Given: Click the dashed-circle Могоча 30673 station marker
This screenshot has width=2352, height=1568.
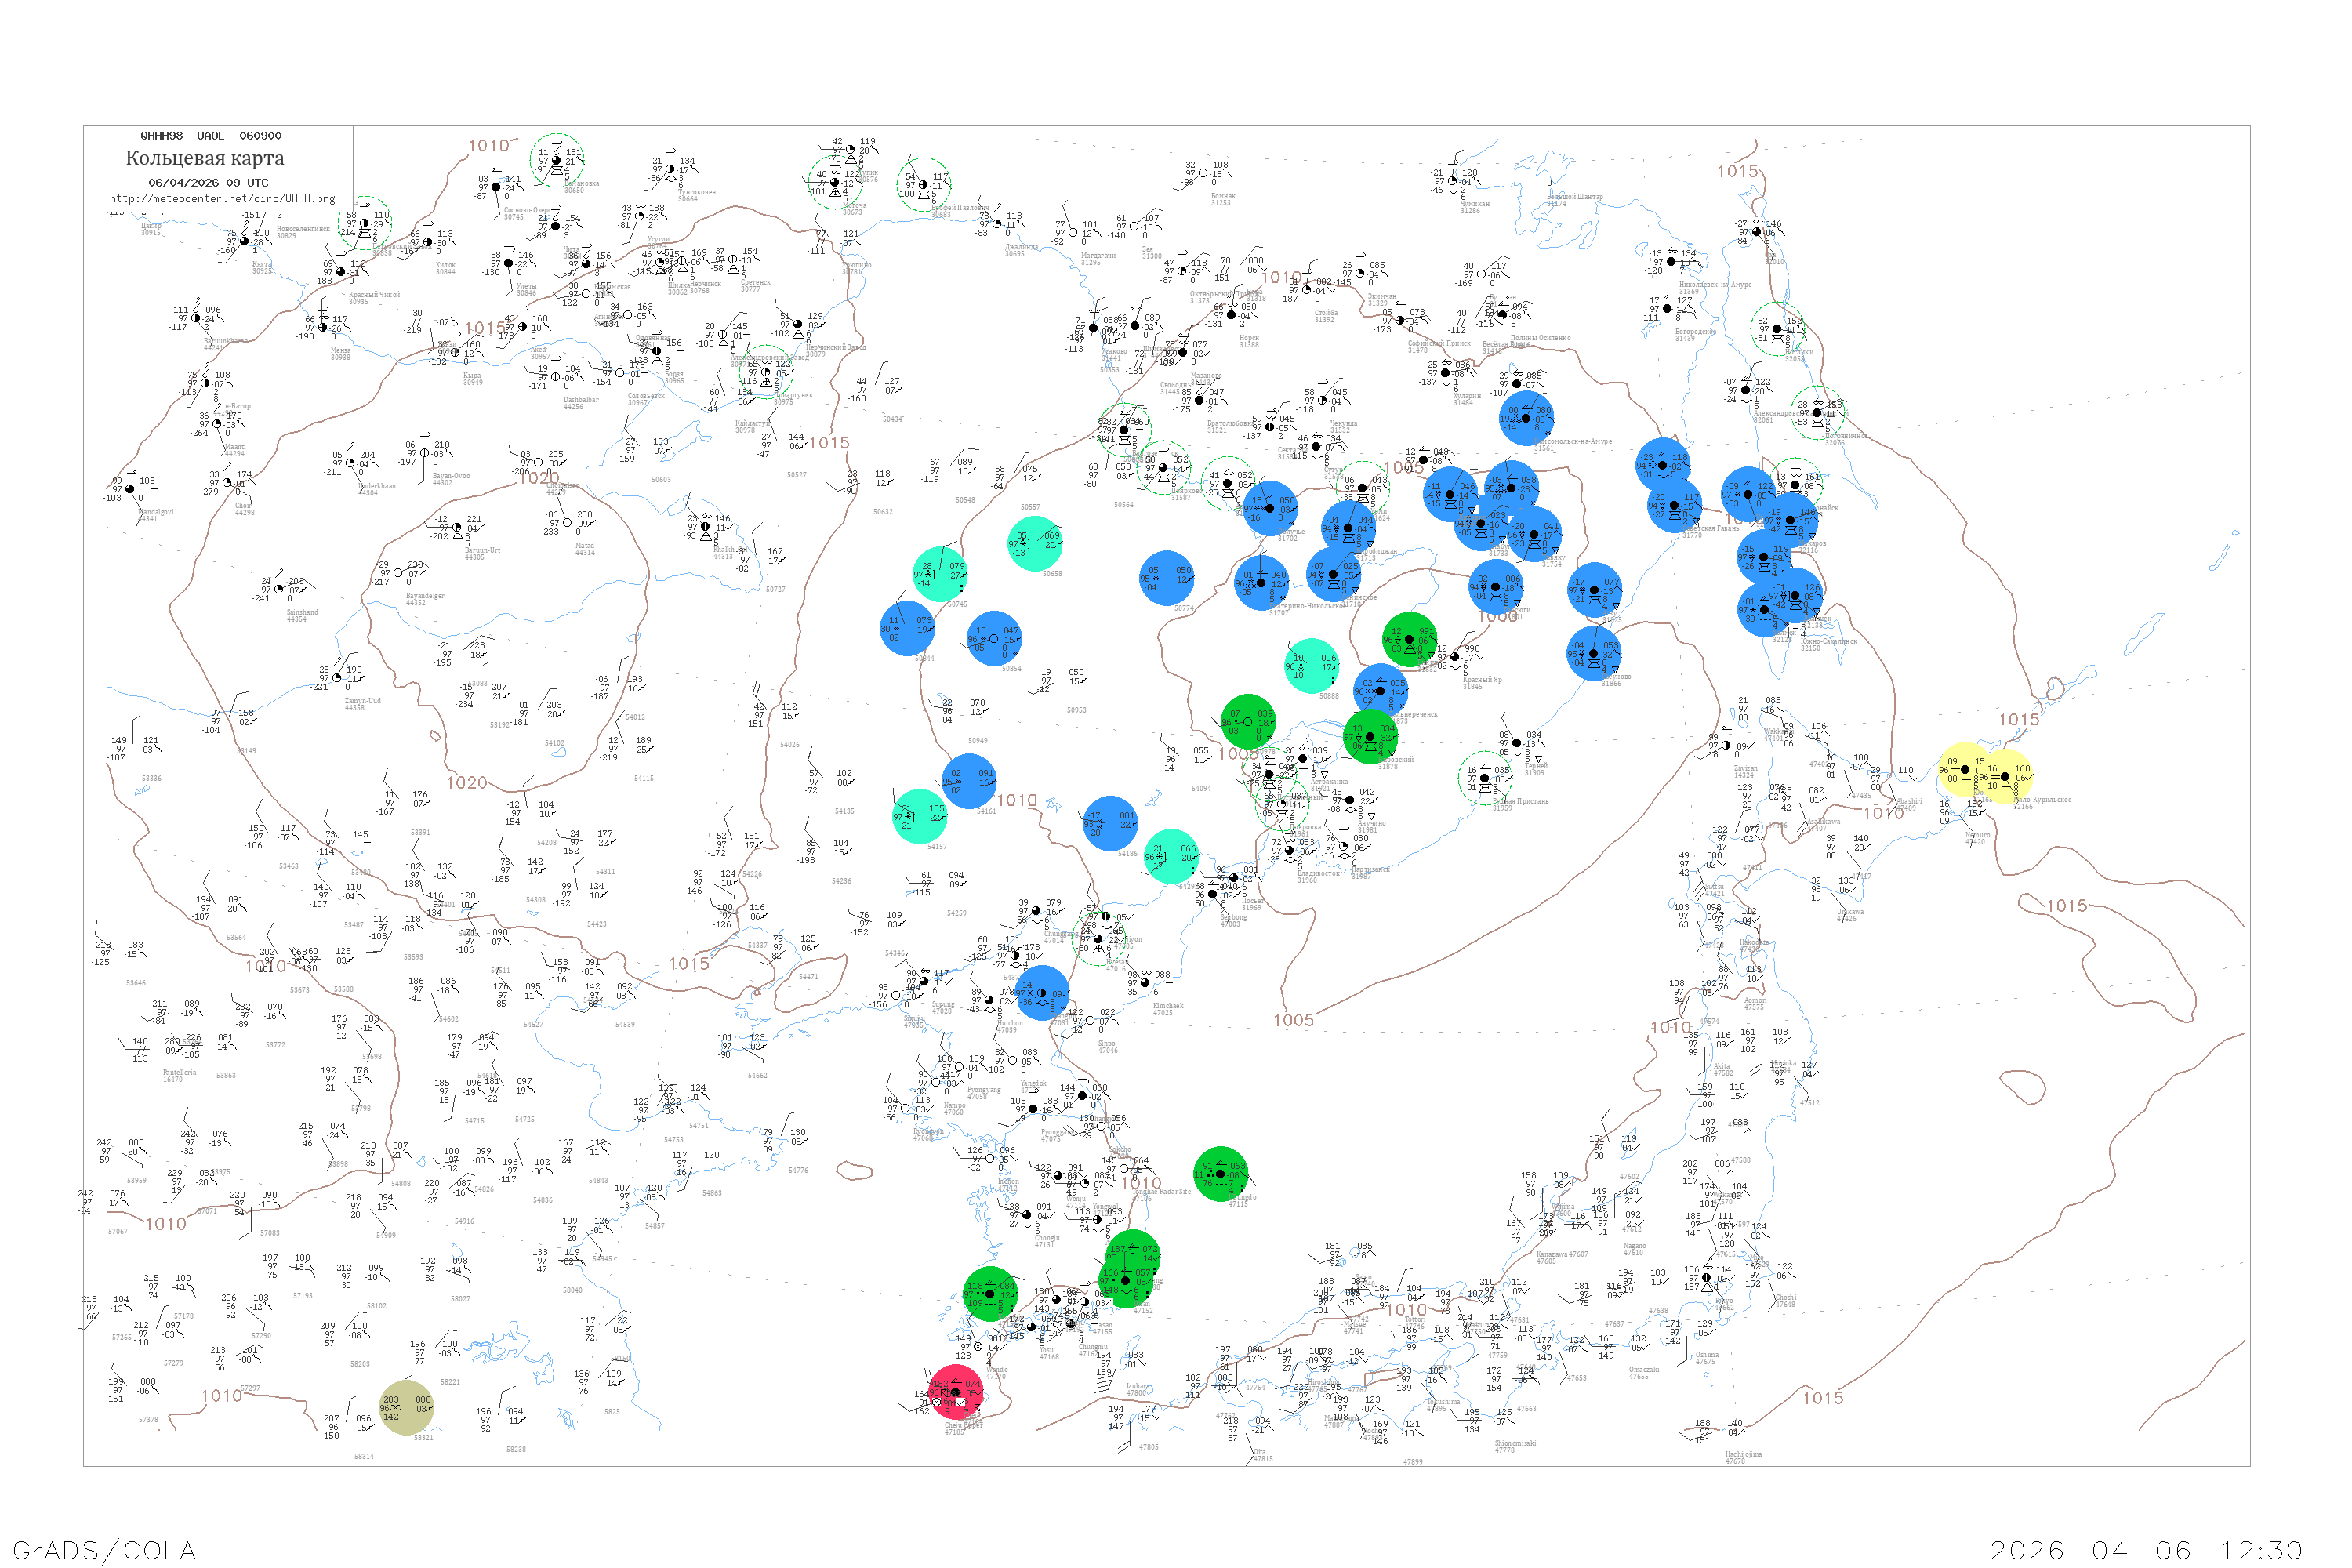Looking at the screenshot, I should pyautogui.click(x=834, y=182).
